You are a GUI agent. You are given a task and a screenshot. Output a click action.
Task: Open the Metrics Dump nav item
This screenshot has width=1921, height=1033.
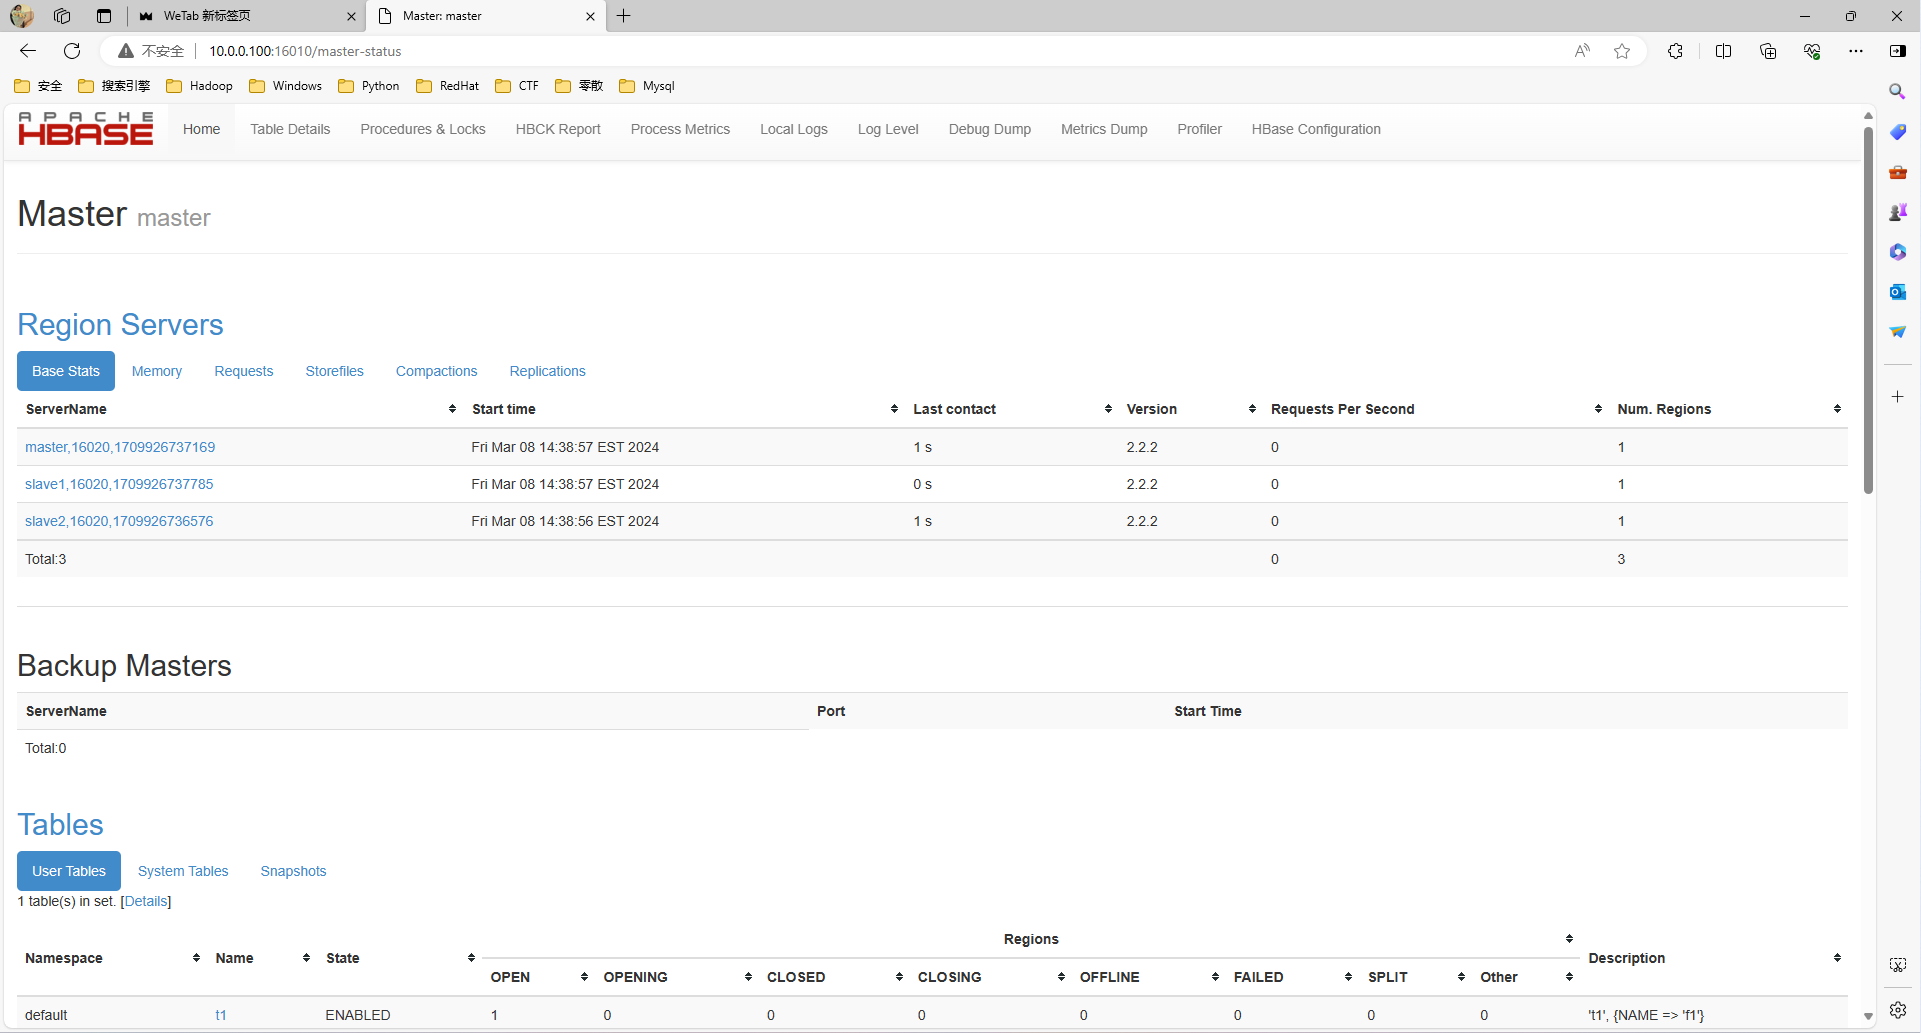click(1104, 129)
